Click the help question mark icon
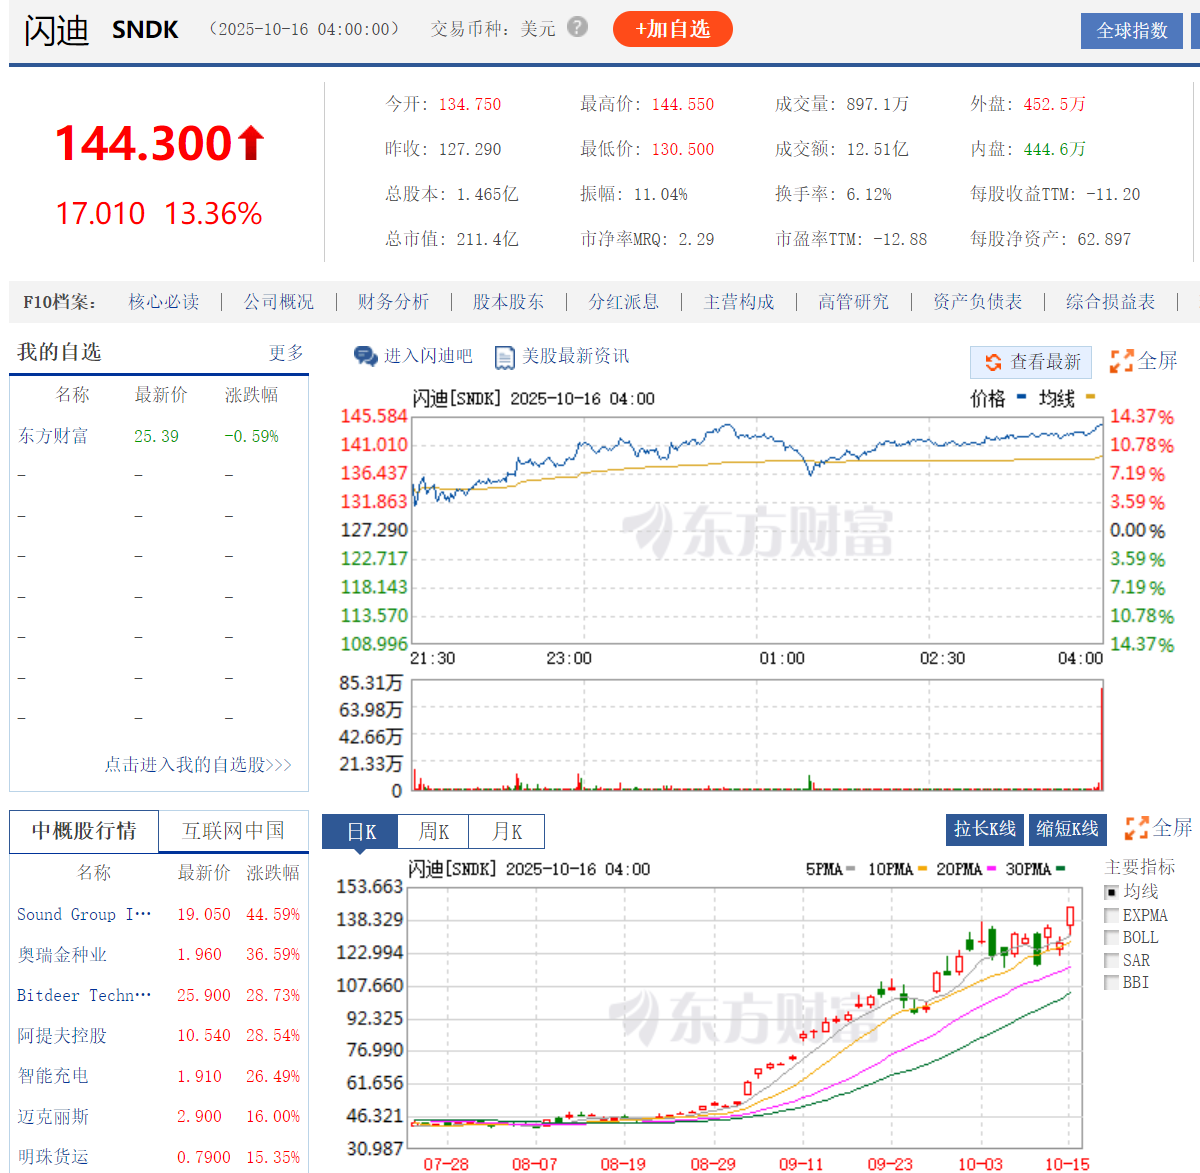The width and height of the screenshot is (1200, 1173). pyautogui.click(x=577, y=27)
